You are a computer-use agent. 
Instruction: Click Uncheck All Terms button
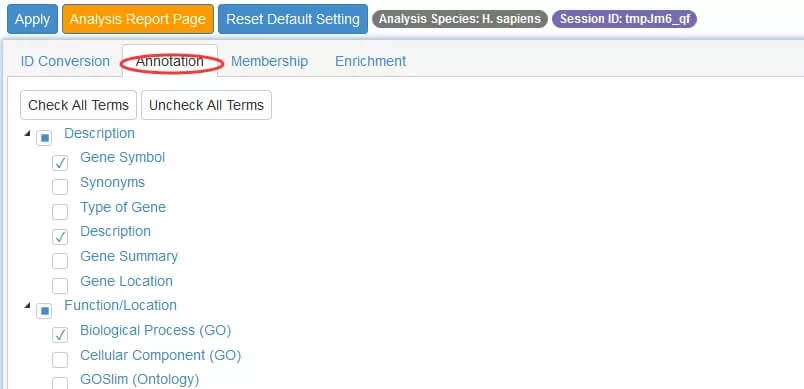(206, 105)
